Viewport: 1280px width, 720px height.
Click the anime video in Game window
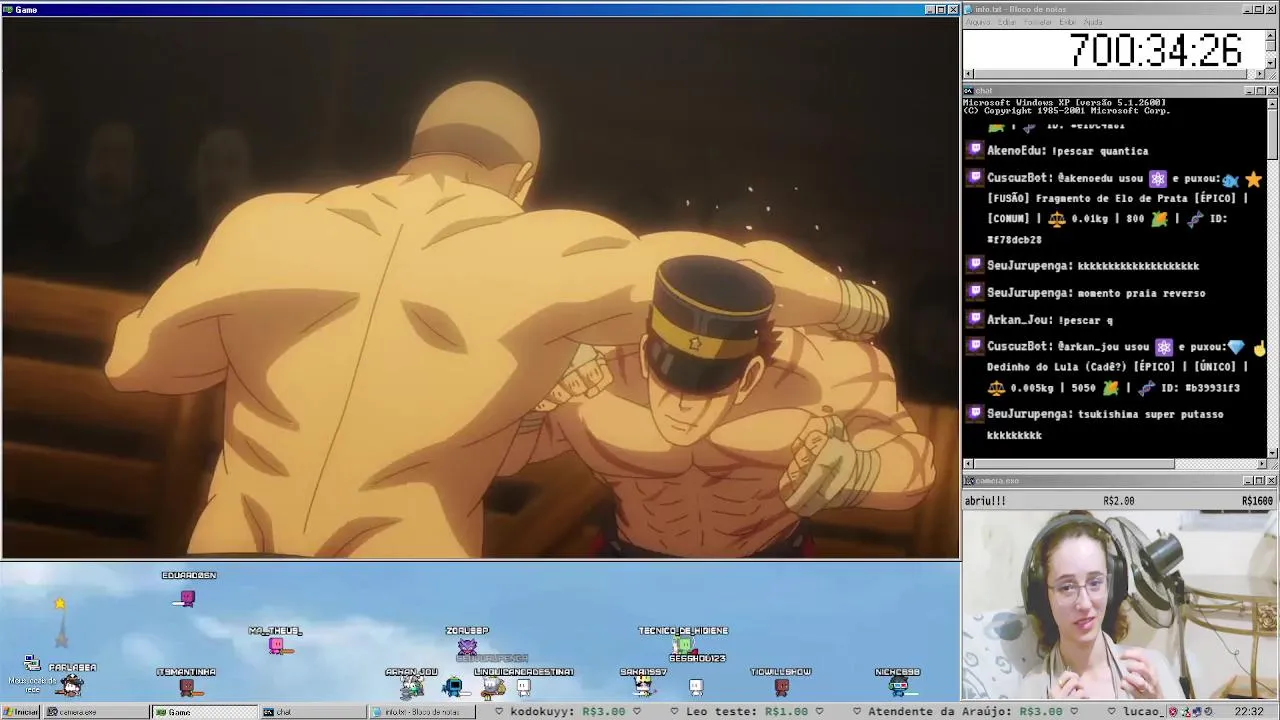click(x=480, y=288)
